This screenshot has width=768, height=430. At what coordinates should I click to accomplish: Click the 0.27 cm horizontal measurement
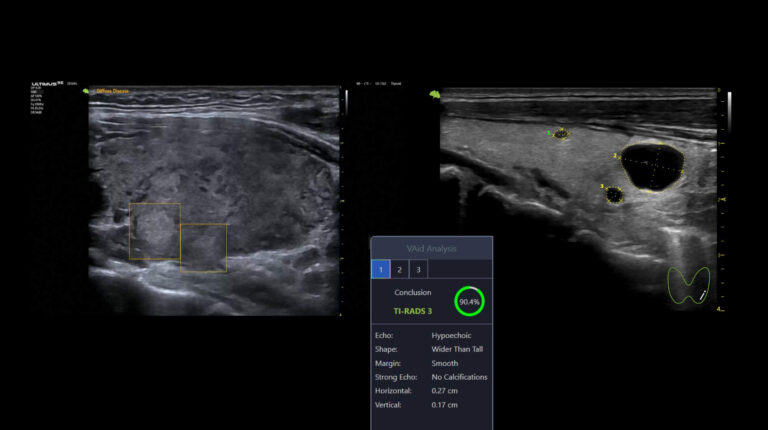[x=444, y=391]
